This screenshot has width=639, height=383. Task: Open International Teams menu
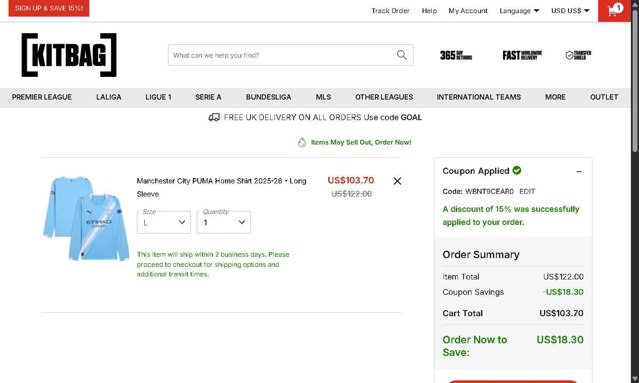(479, 97)
